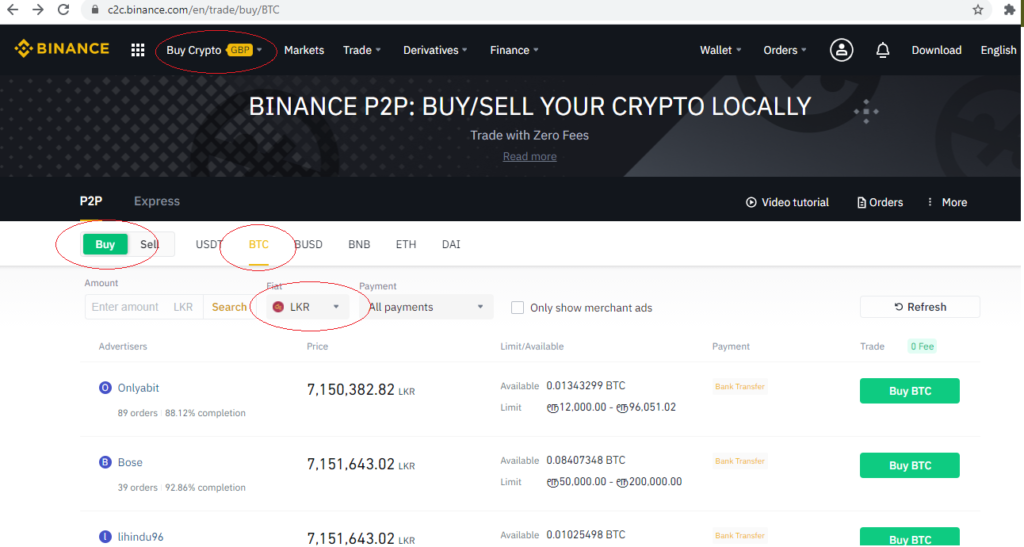
Task: Switch to Buy mode
Action: coord(105,244)
